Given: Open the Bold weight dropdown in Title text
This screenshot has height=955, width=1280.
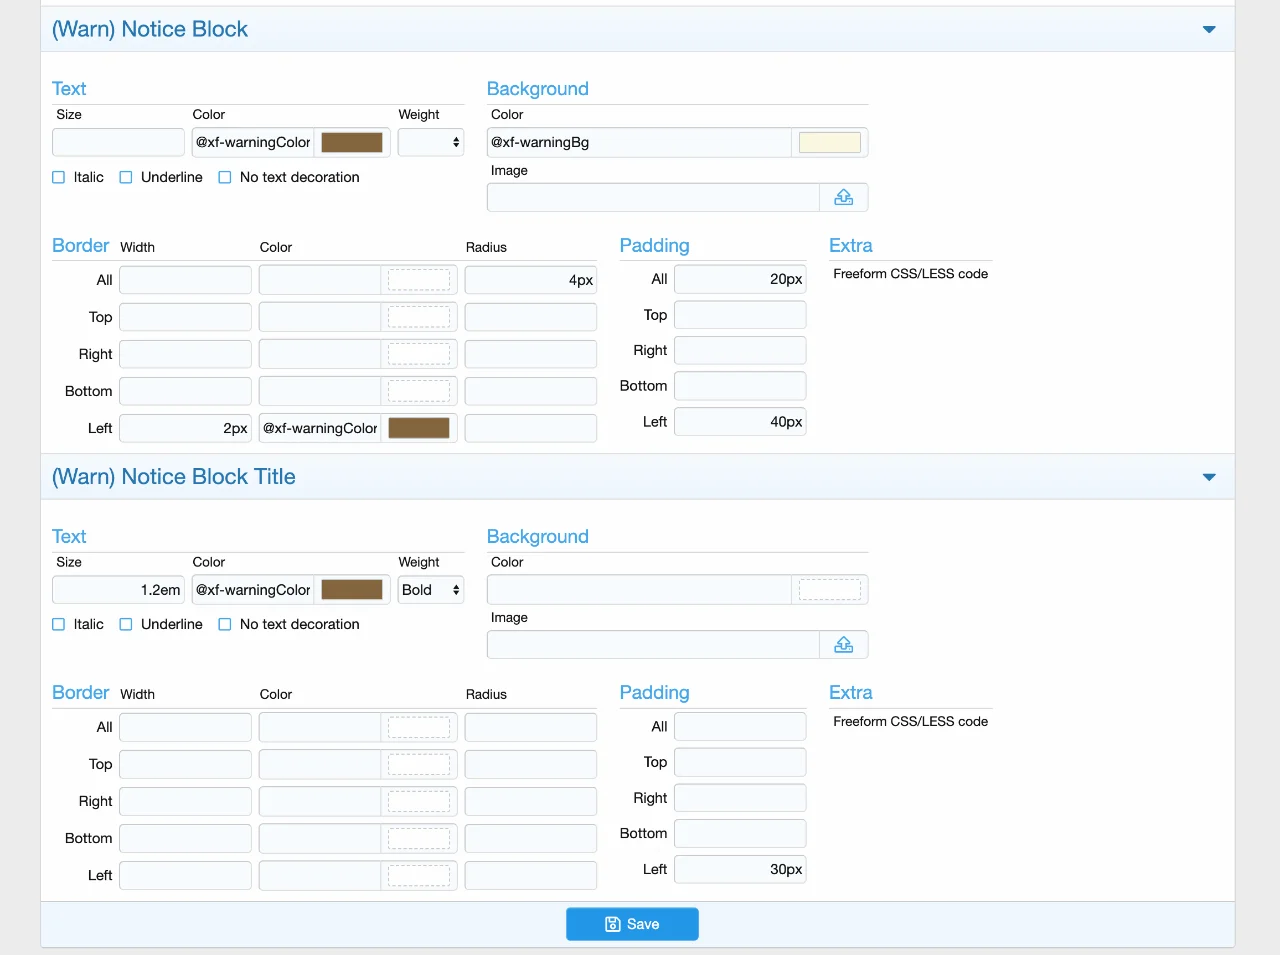Looking at the screenshot, I should click(x=431, y=590).
